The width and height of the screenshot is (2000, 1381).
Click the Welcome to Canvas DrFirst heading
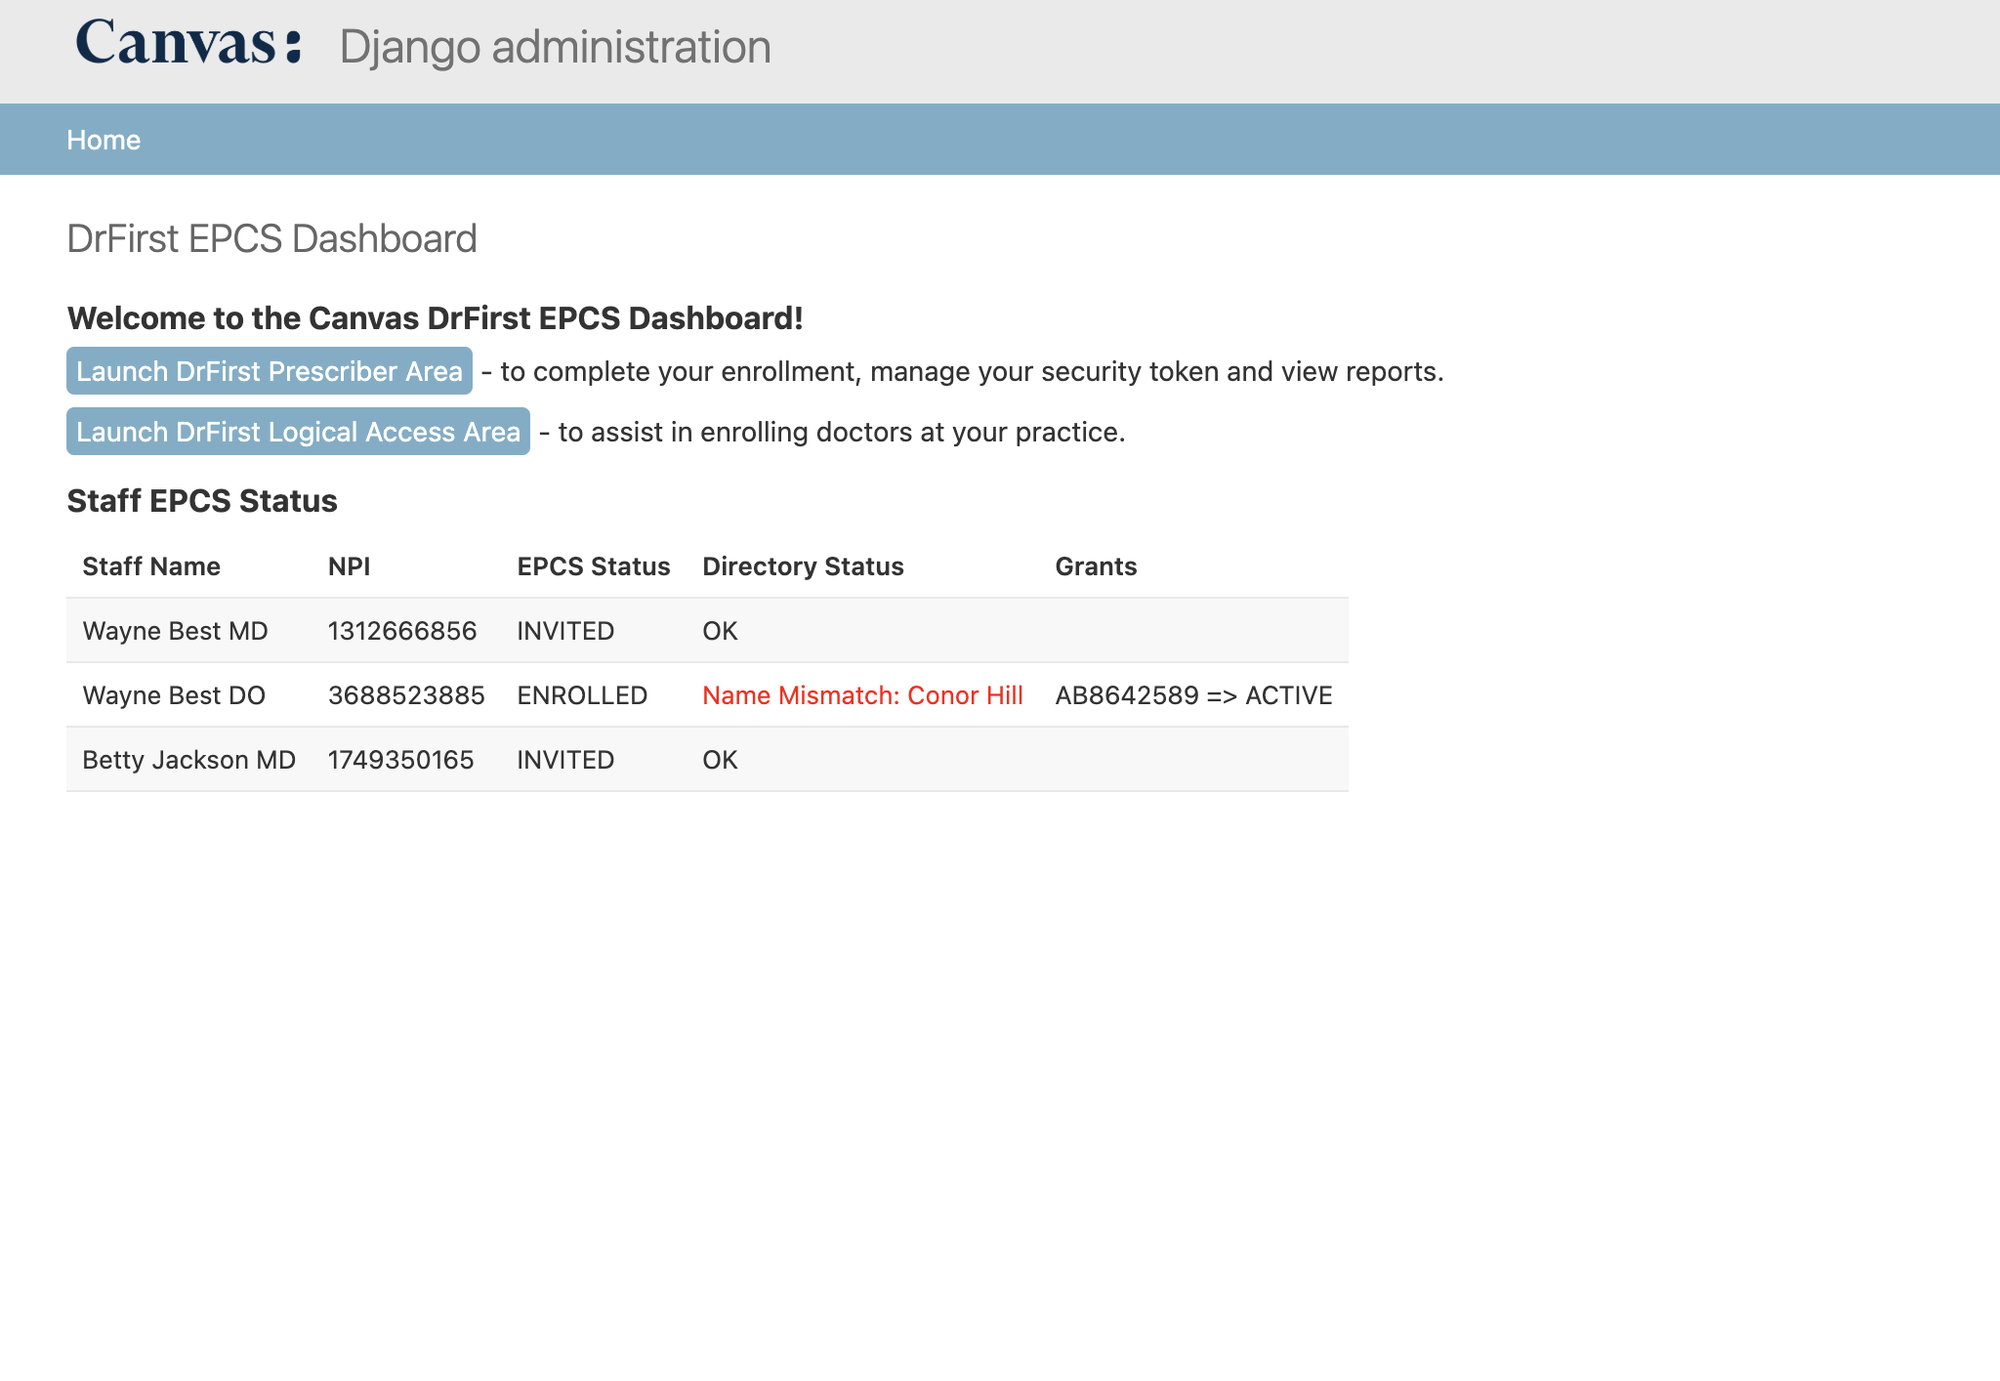[x=435, y=318]
